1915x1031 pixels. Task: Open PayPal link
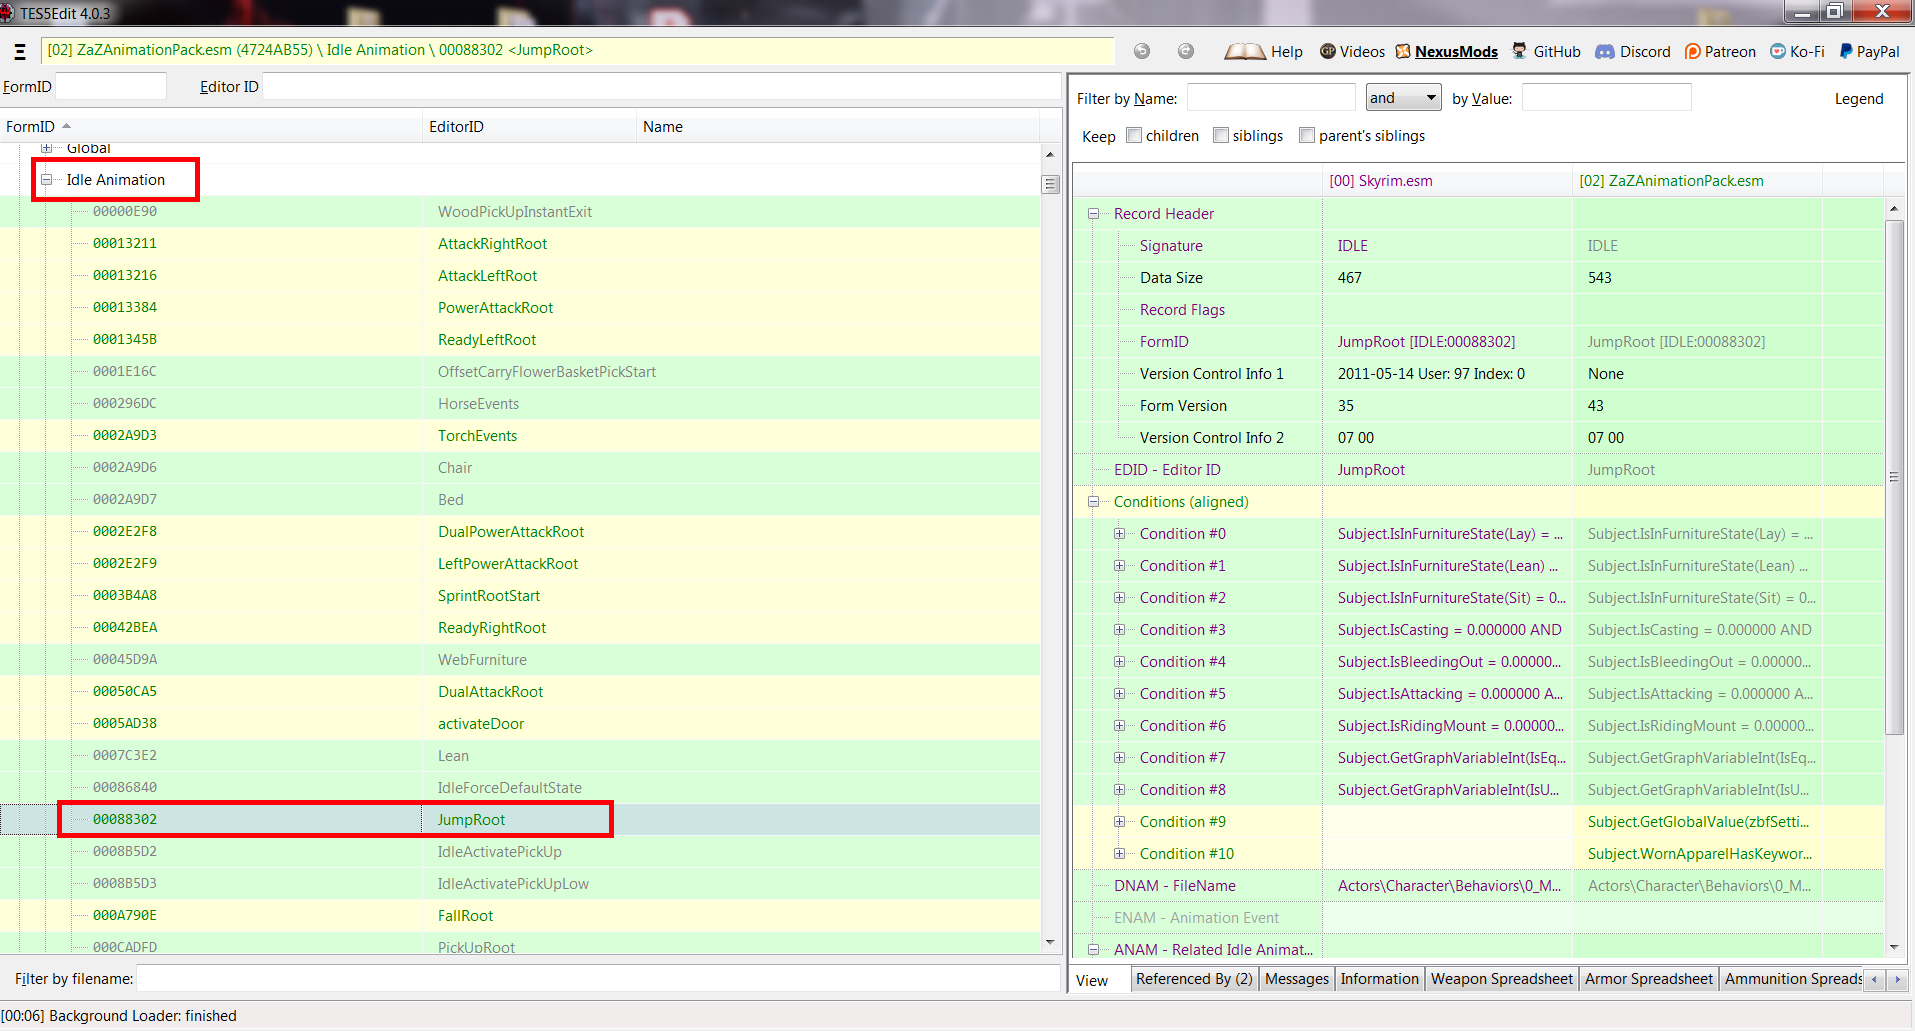tap(1869, 52)
